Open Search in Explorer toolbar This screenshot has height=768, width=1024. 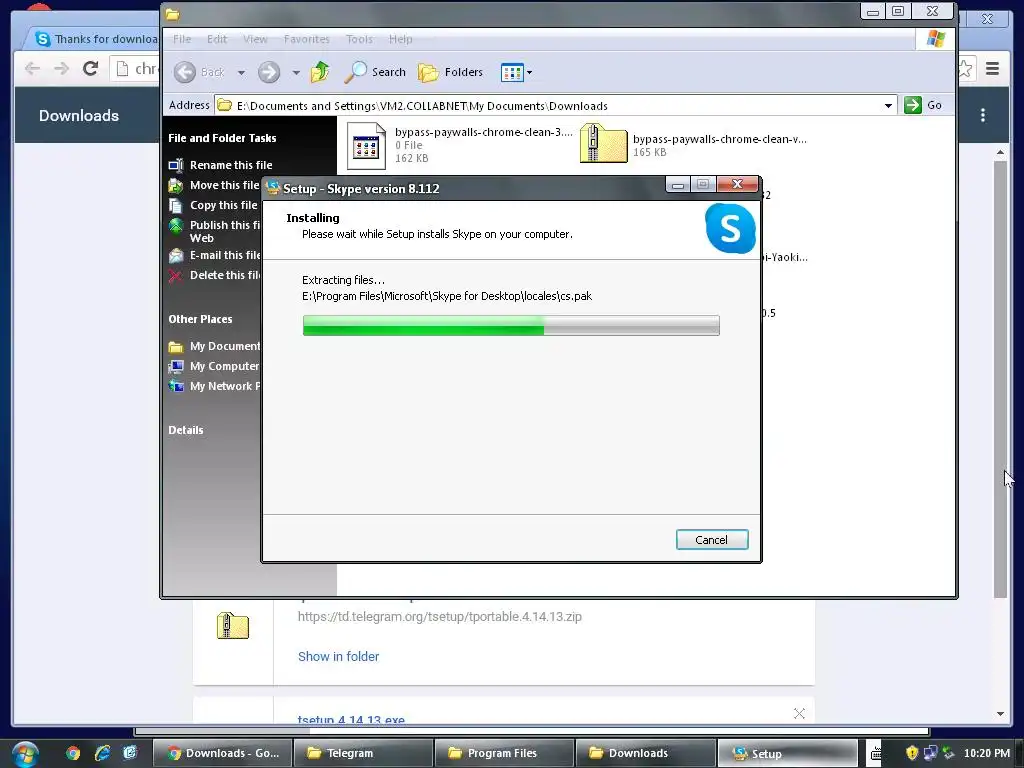376,72
